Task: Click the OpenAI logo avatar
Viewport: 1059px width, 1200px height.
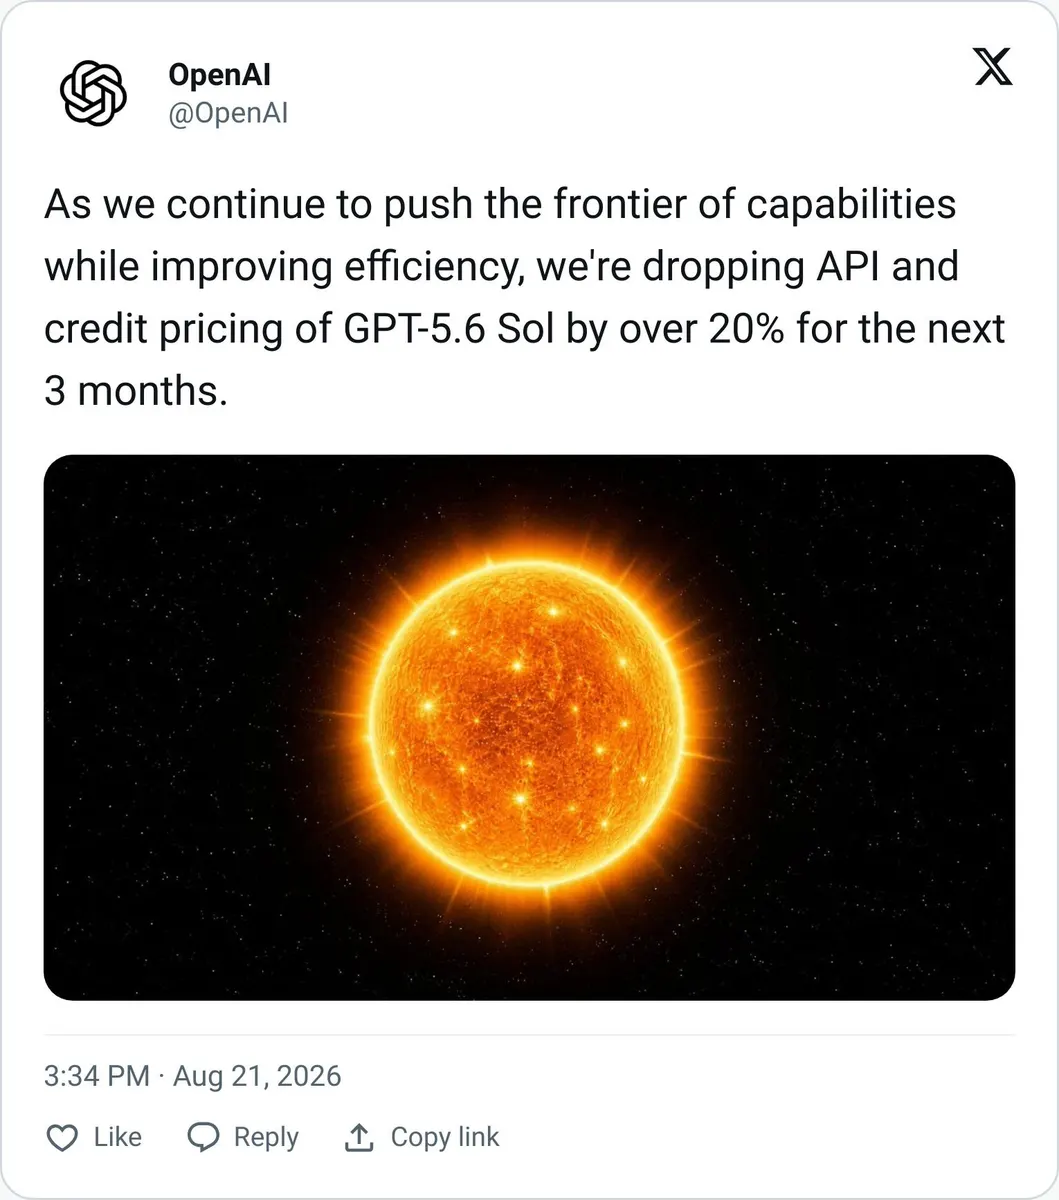Action: click(93, 93)
